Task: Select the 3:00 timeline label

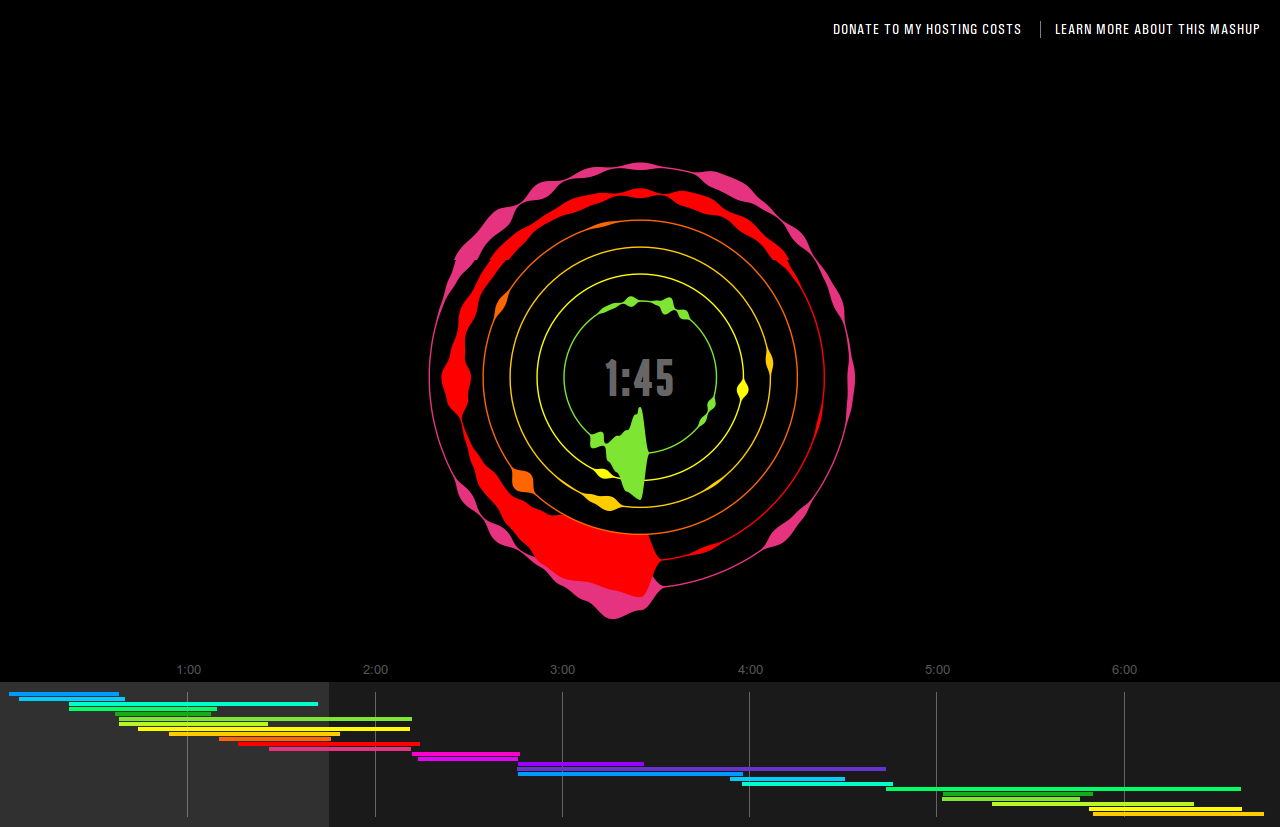Action: point(562,670)
